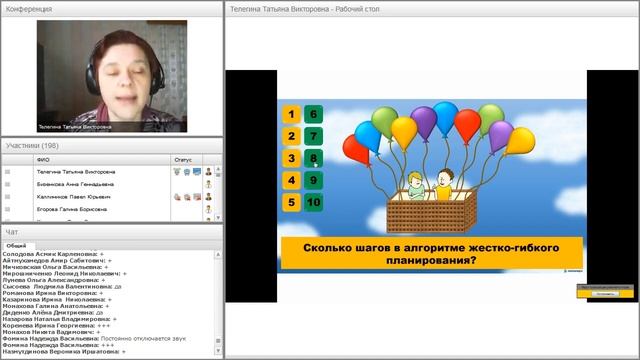Click chat message from Коренева Ирина Георгиевна
This screenshot has width=640, height=360.
(x=56, y=326)
